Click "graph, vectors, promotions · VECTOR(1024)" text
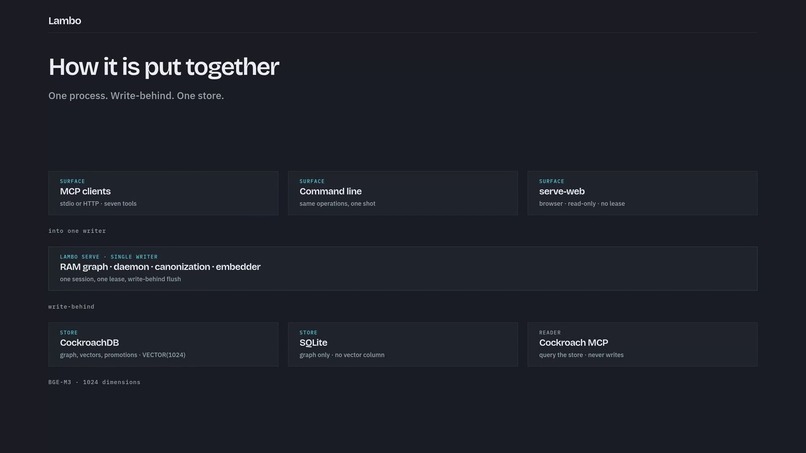Image resolution: width=806 pixels, height=453 pixels. click(122, 355)
